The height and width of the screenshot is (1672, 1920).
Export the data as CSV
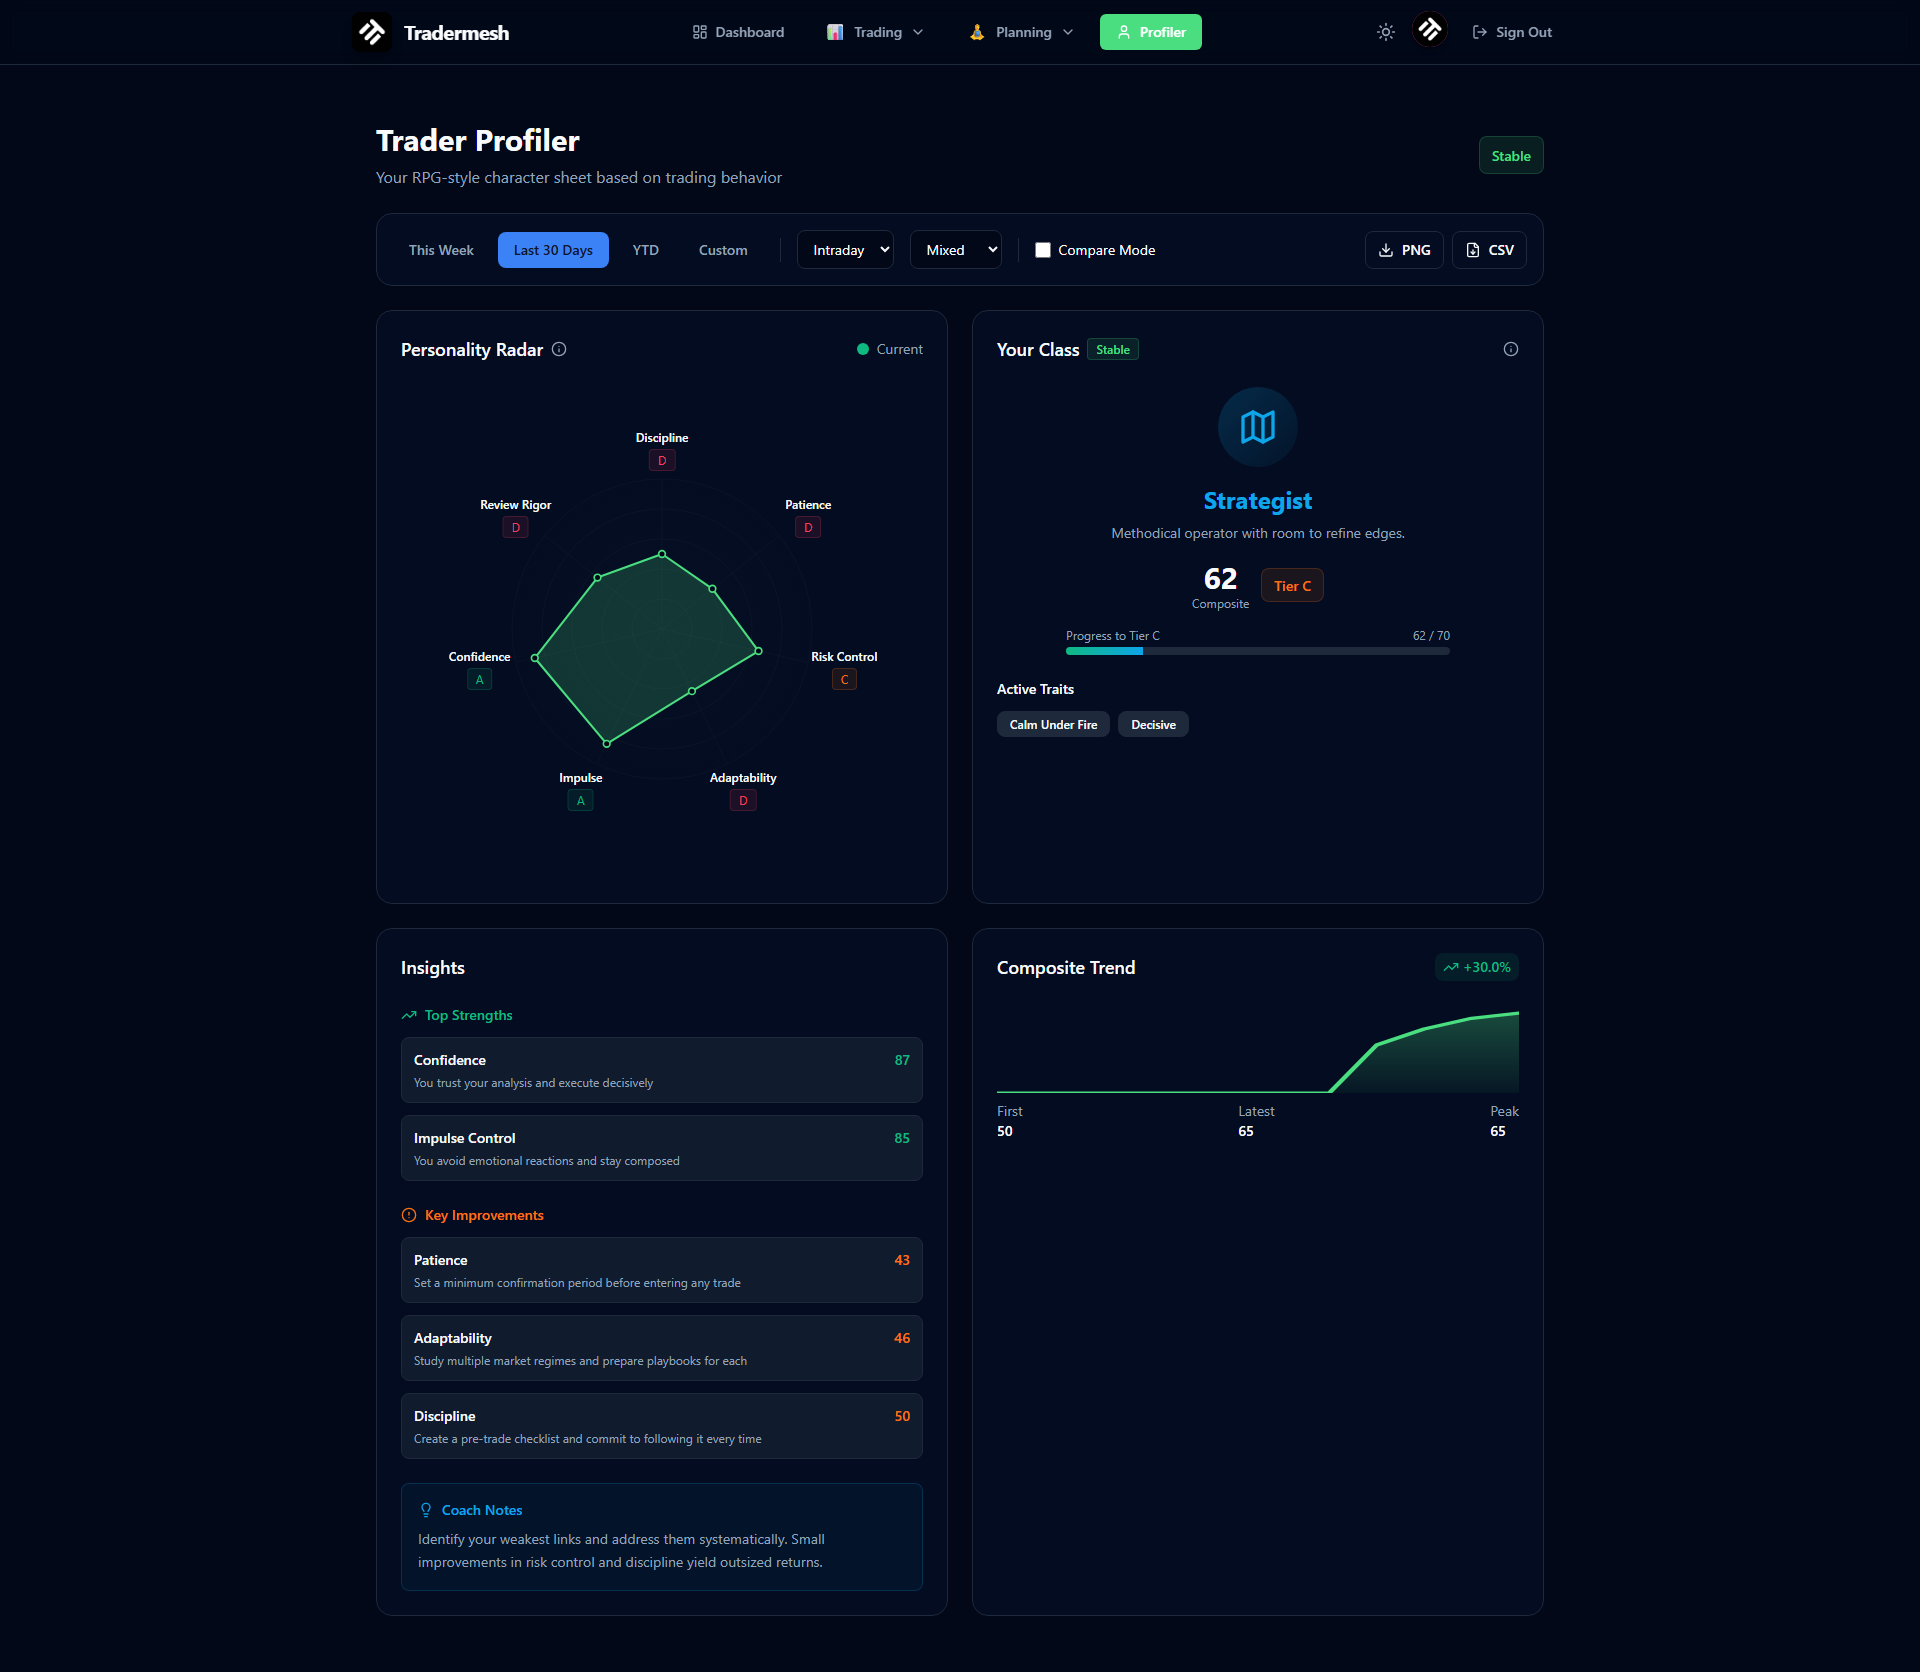(1490, 250)
